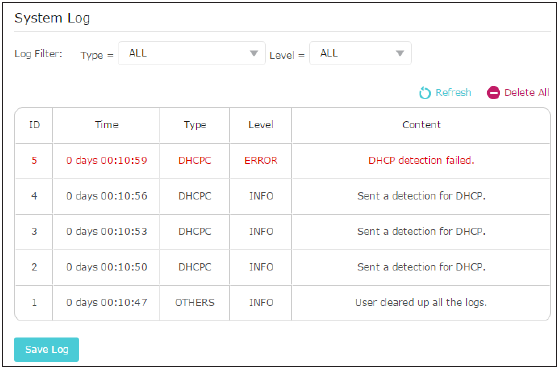
Task: Click the Time column header
Action: click(107, 125)
